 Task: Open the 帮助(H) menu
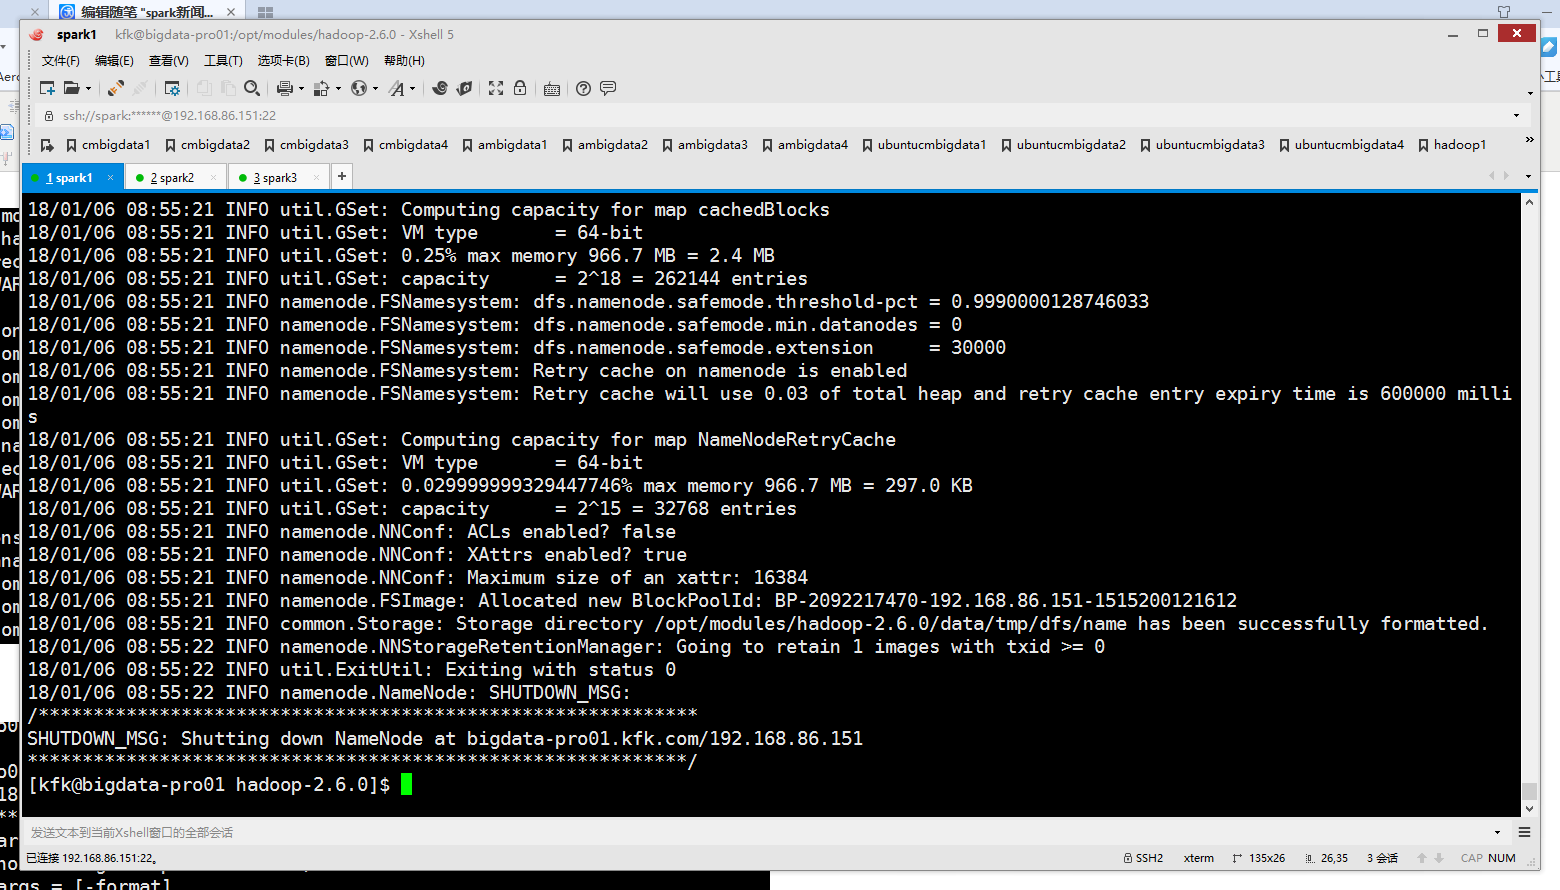coord(404,61)
